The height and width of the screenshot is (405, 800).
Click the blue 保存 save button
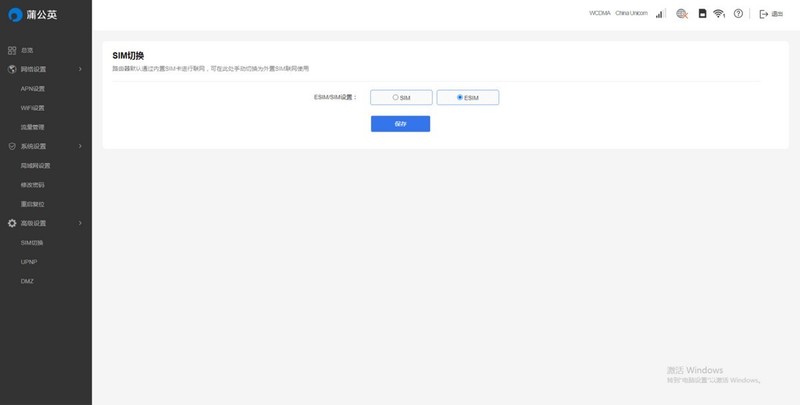pos(401,124)
